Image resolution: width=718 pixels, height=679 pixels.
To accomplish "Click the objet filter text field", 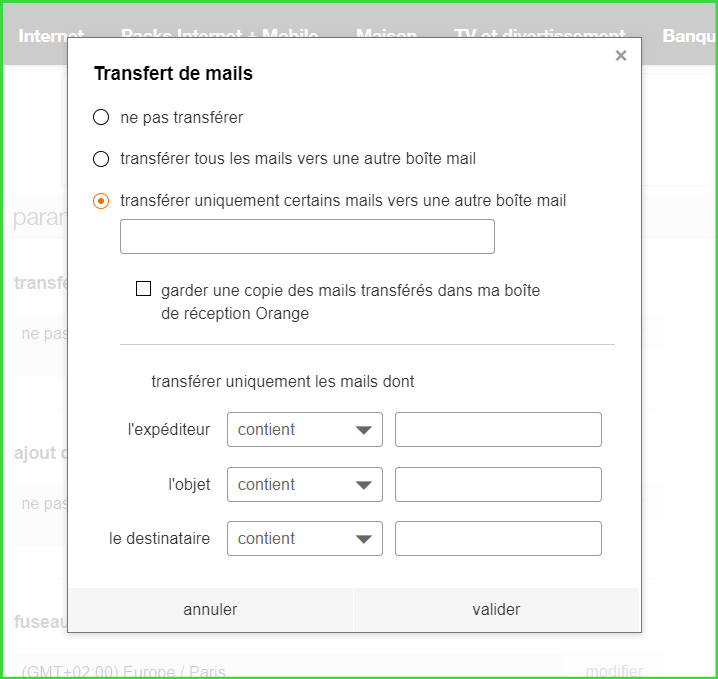I will point(498,485).
